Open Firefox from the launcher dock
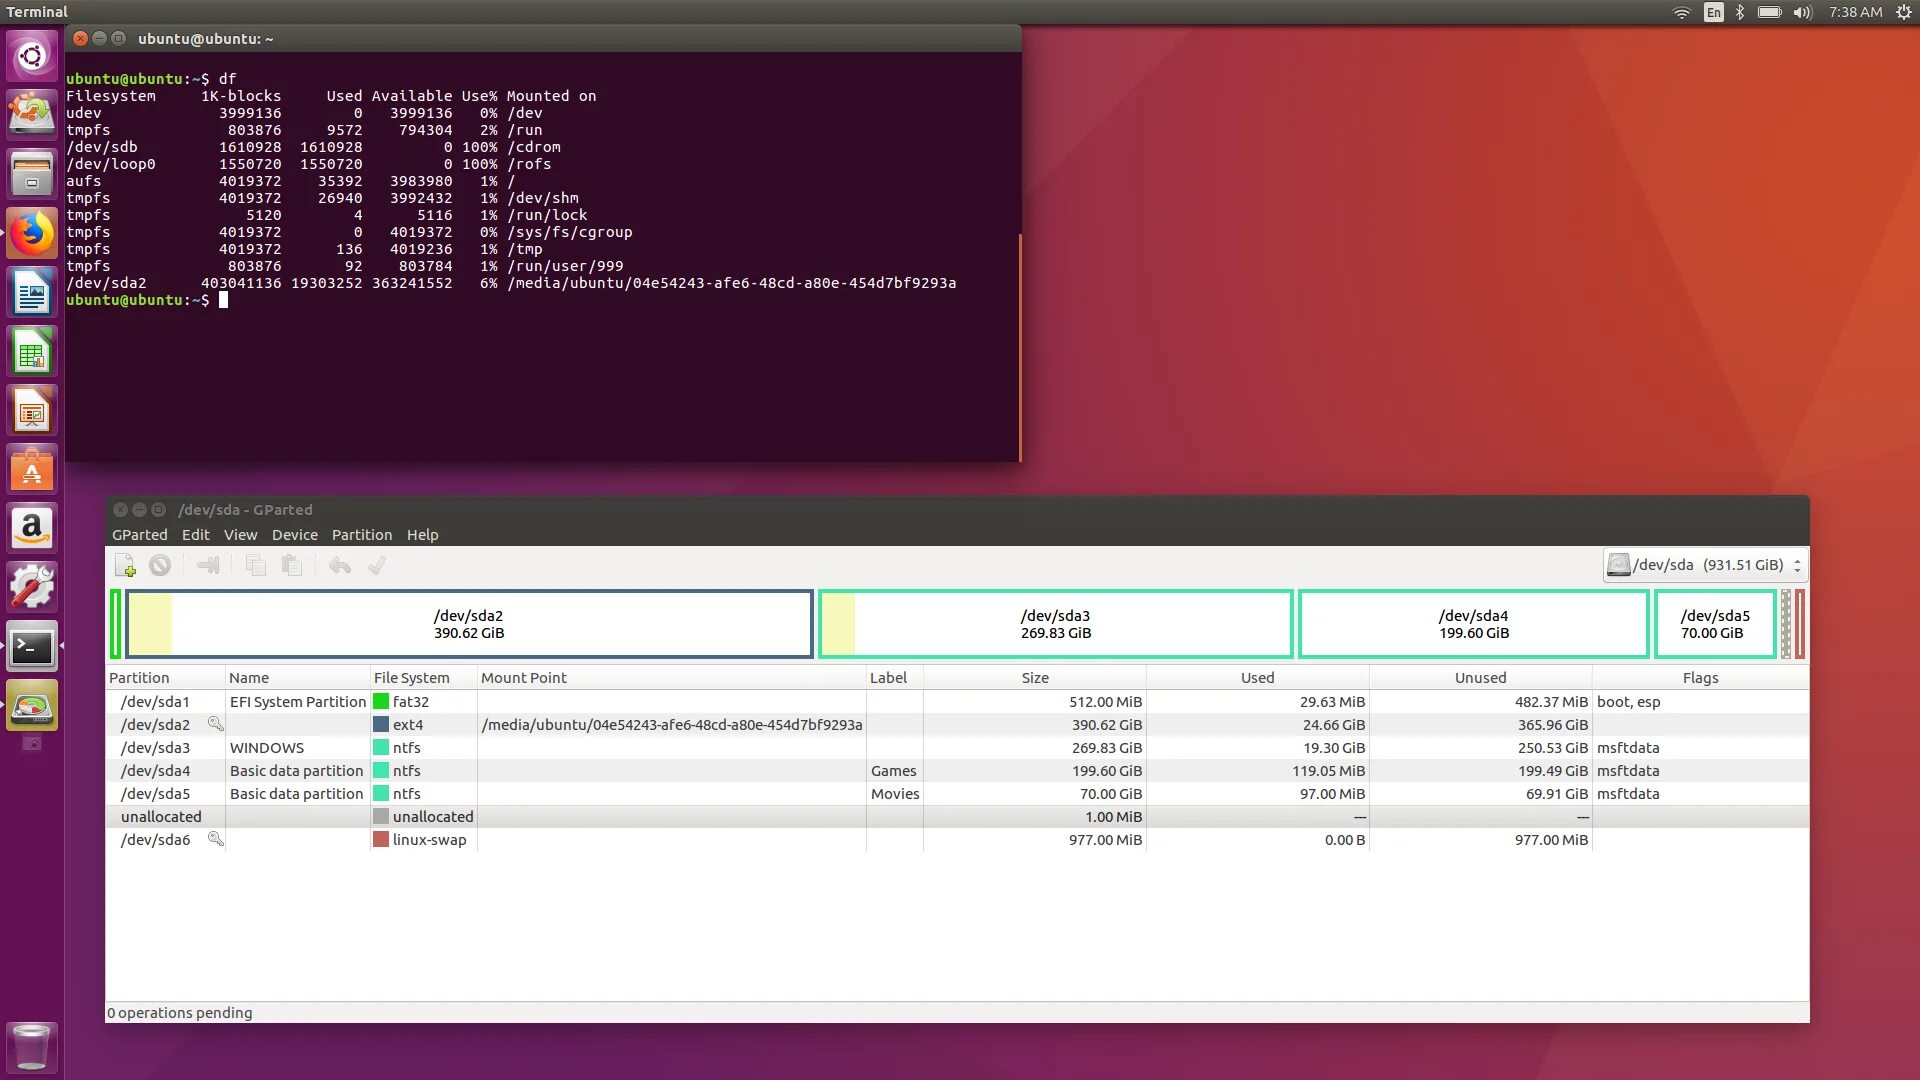 [32, 234]
